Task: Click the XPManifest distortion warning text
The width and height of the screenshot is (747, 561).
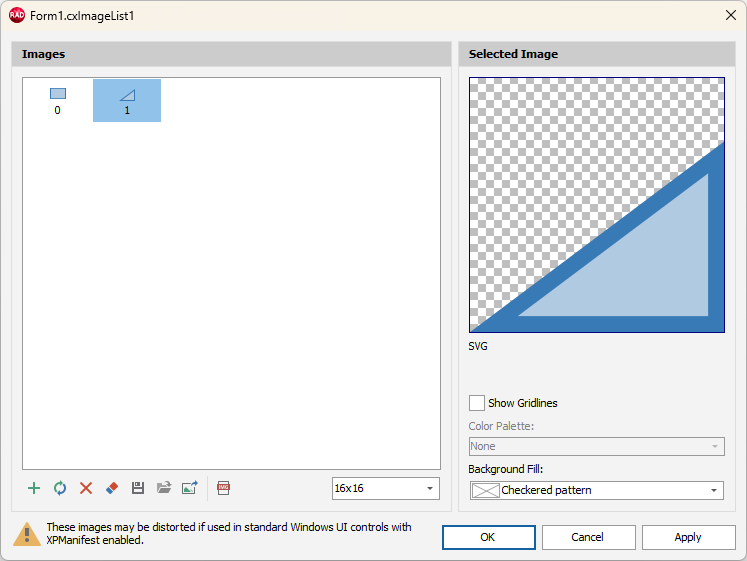Action: coord(229,533)
